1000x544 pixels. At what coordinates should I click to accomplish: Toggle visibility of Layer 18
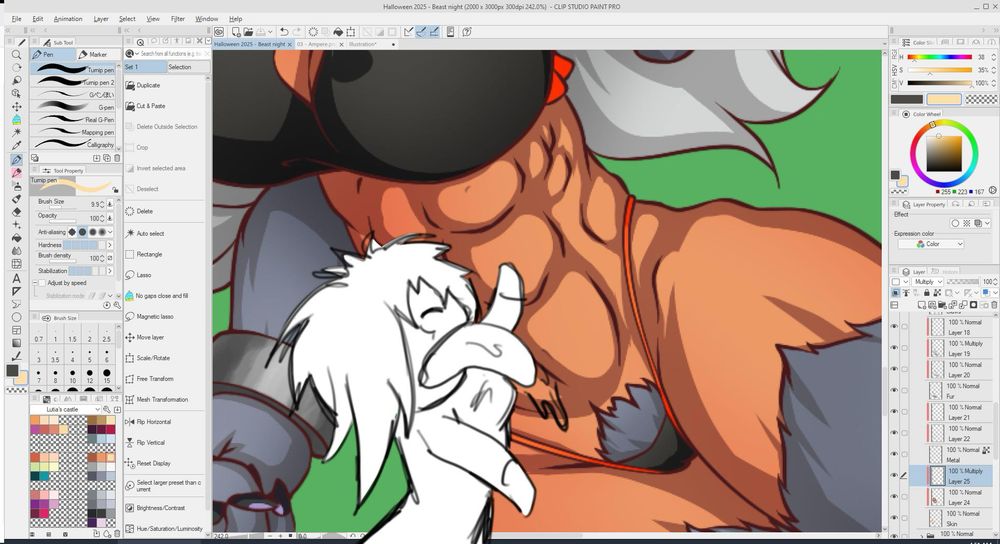[894, 327]
